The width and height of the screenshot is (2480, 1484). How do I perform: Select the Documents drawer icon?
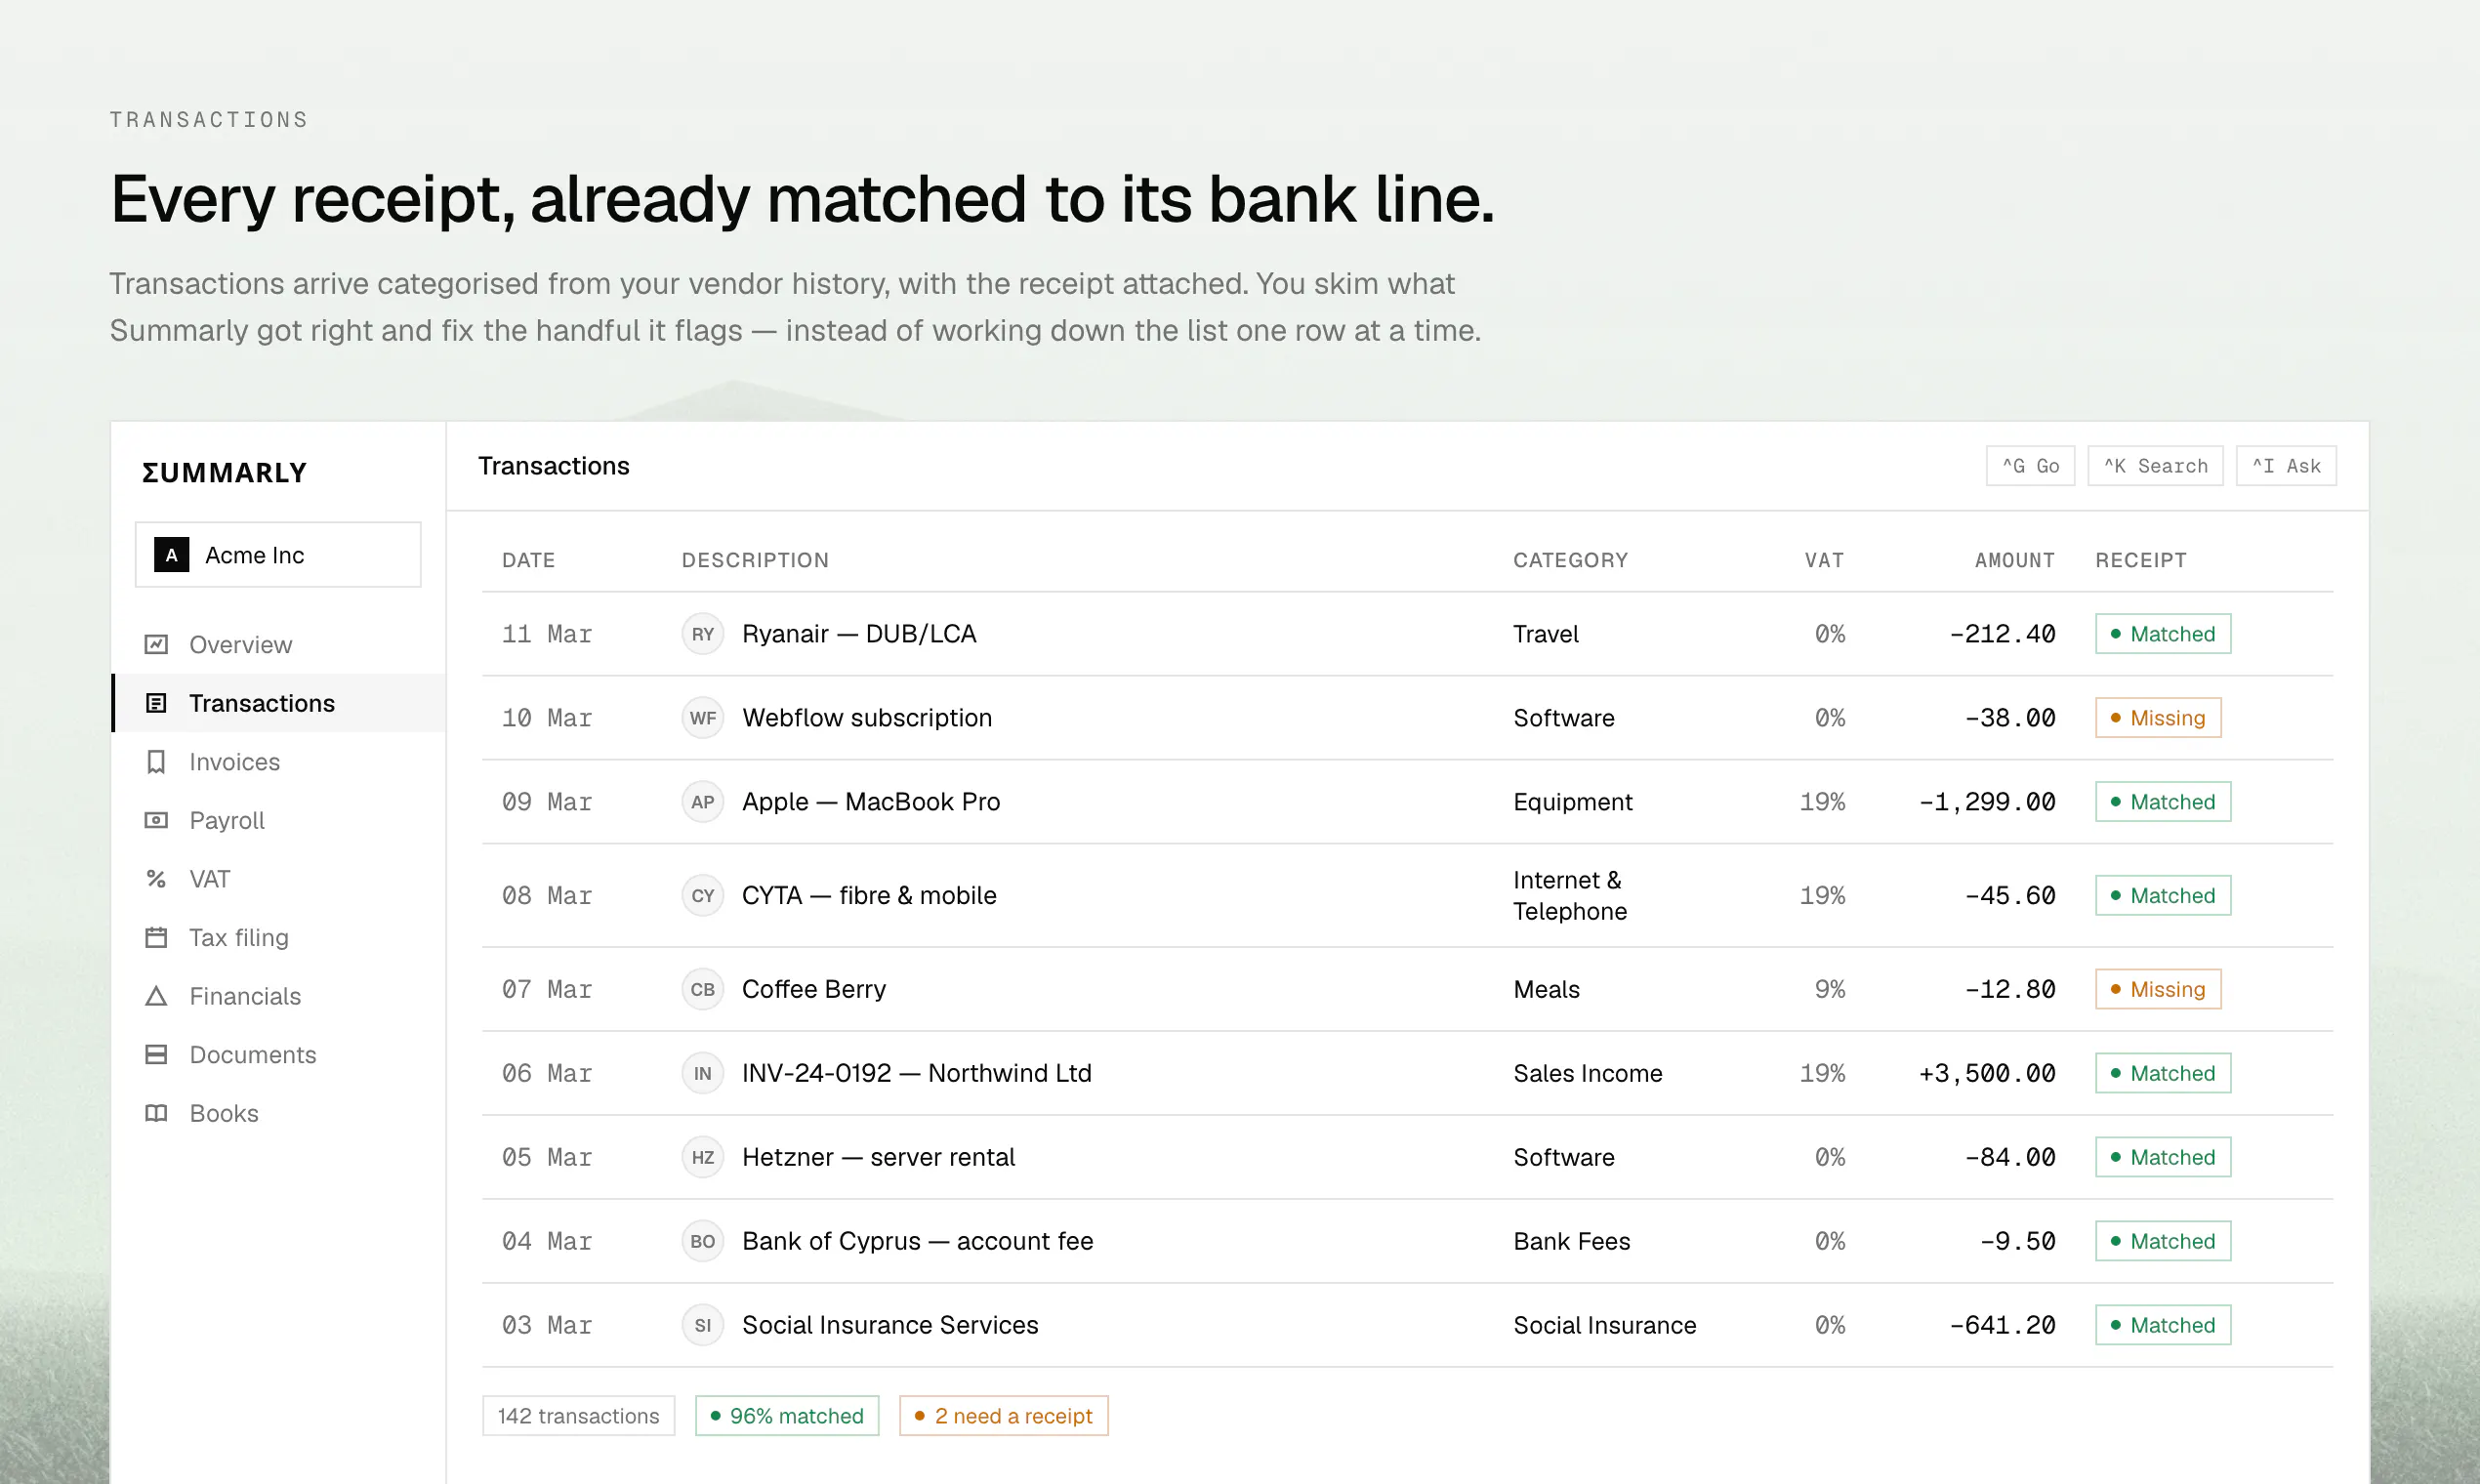[156, 1054]
